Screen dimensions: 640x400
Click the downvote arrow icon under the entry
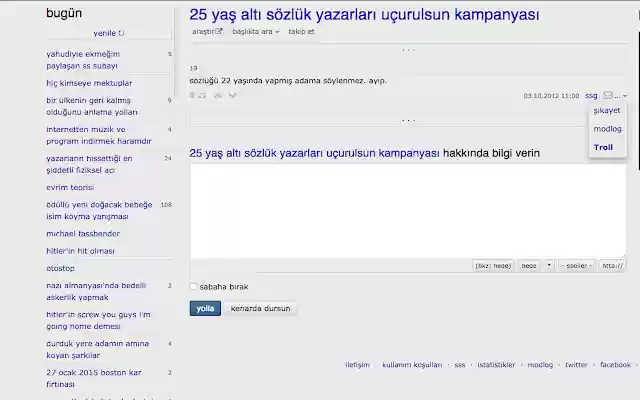click(233, 95)
